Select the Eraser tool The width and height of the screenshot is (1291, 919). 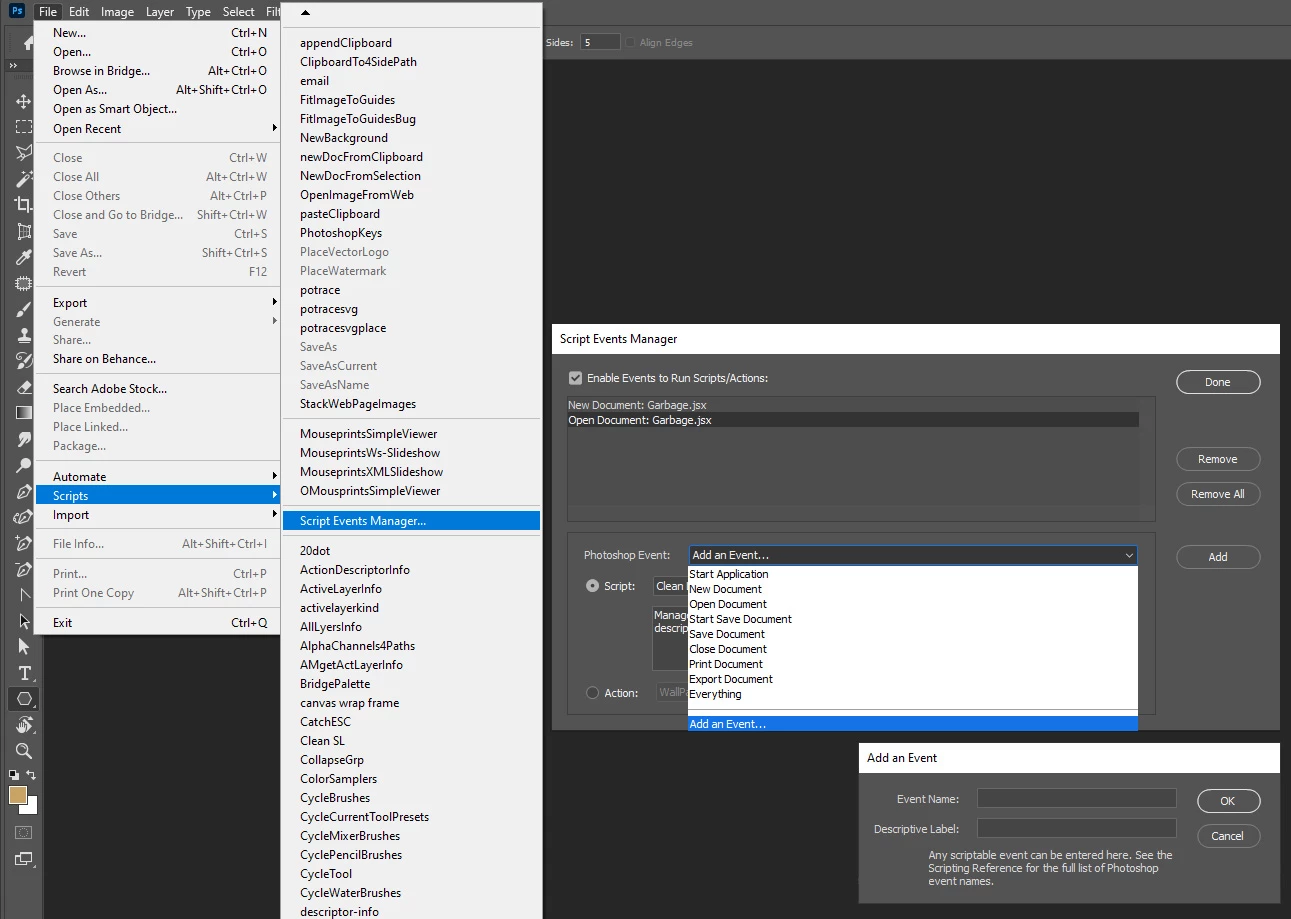click(23, 387)
